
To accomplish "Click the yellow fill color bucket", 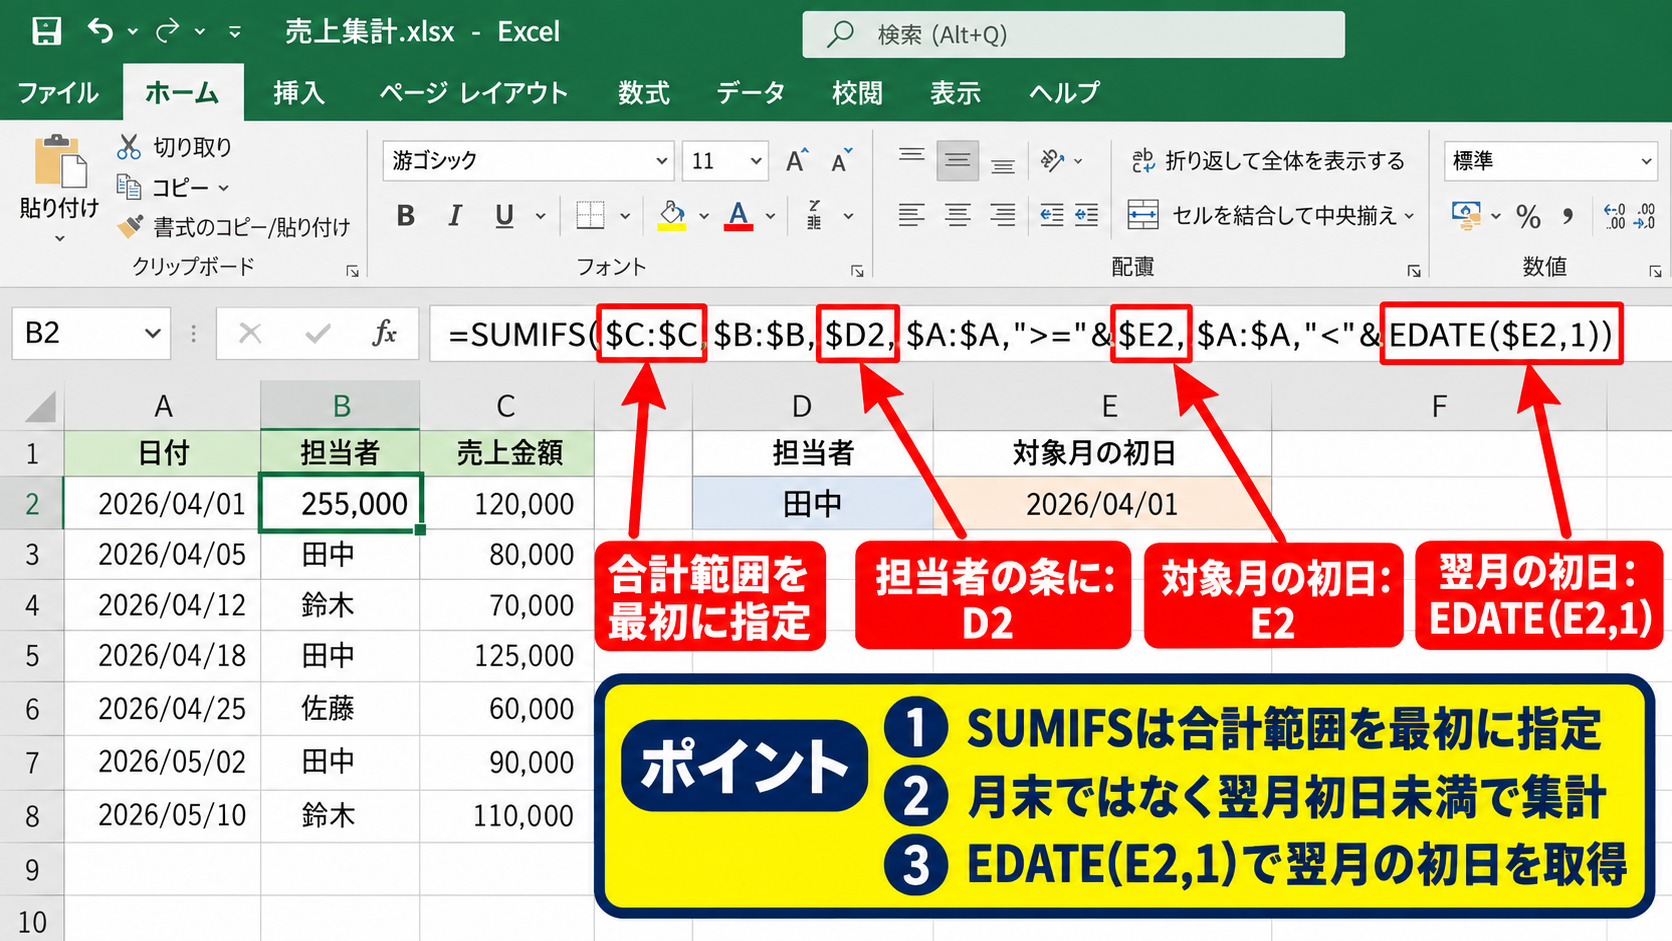I will (672, 215).
